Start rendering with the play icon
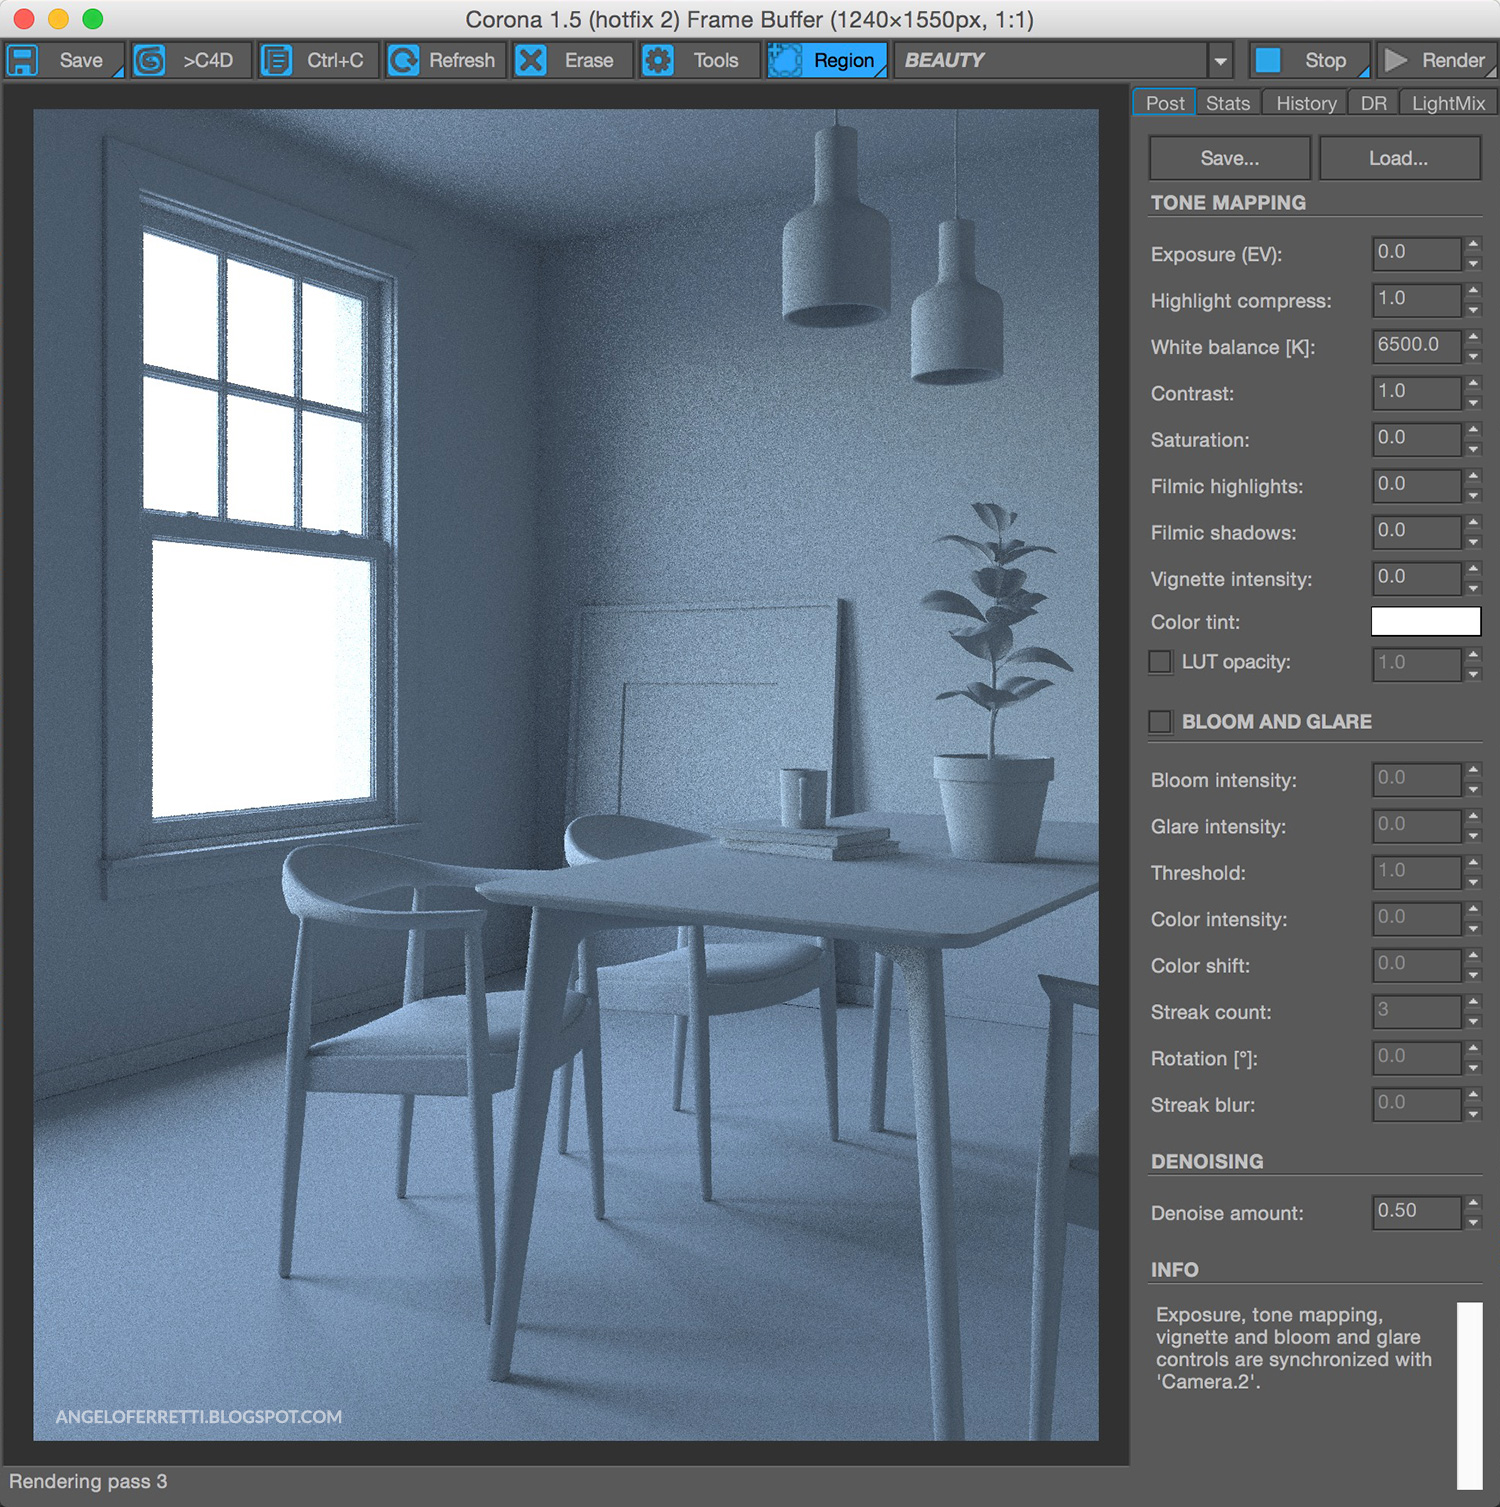Image resolution: width=1500 pixels, height=1507 pixels. (x=1396, y=60)
